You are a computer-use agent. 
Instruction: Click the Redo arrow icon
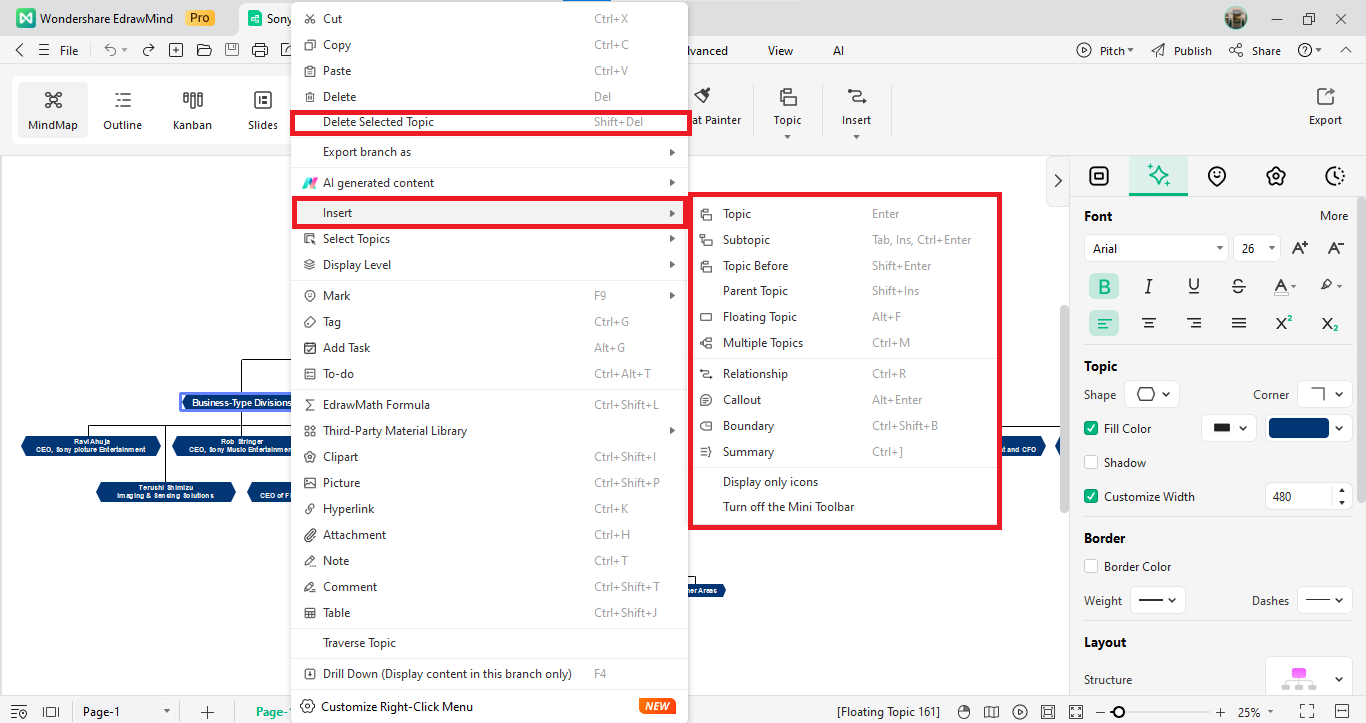click(x=148, y=50)
